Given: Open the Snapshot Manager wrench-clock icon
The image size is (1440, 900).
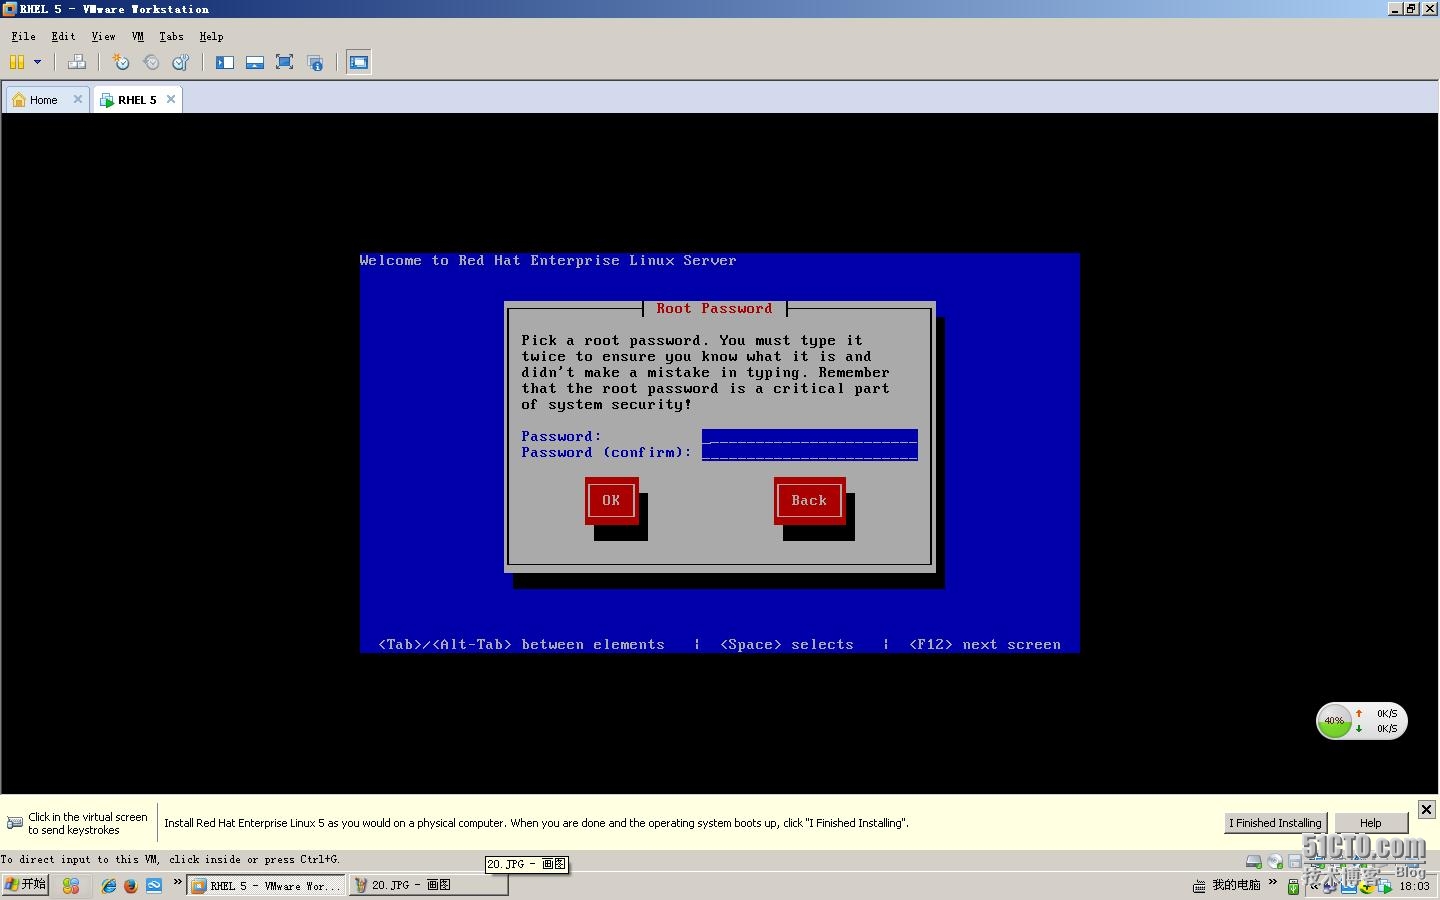Looking at the screenshot, I should click(x=181, y=62).
